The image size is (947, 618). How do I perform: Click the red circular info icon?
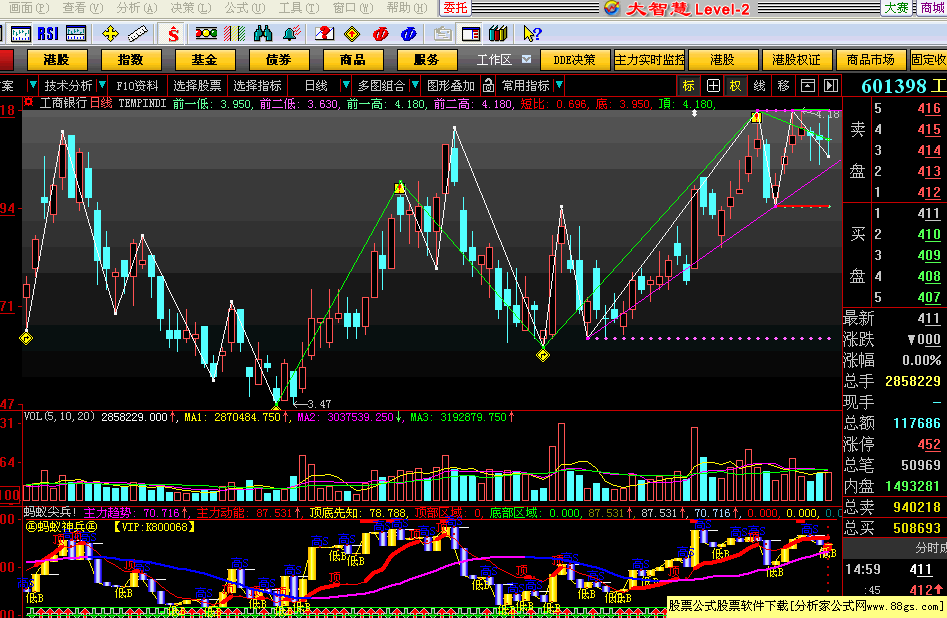click(380, 34)
